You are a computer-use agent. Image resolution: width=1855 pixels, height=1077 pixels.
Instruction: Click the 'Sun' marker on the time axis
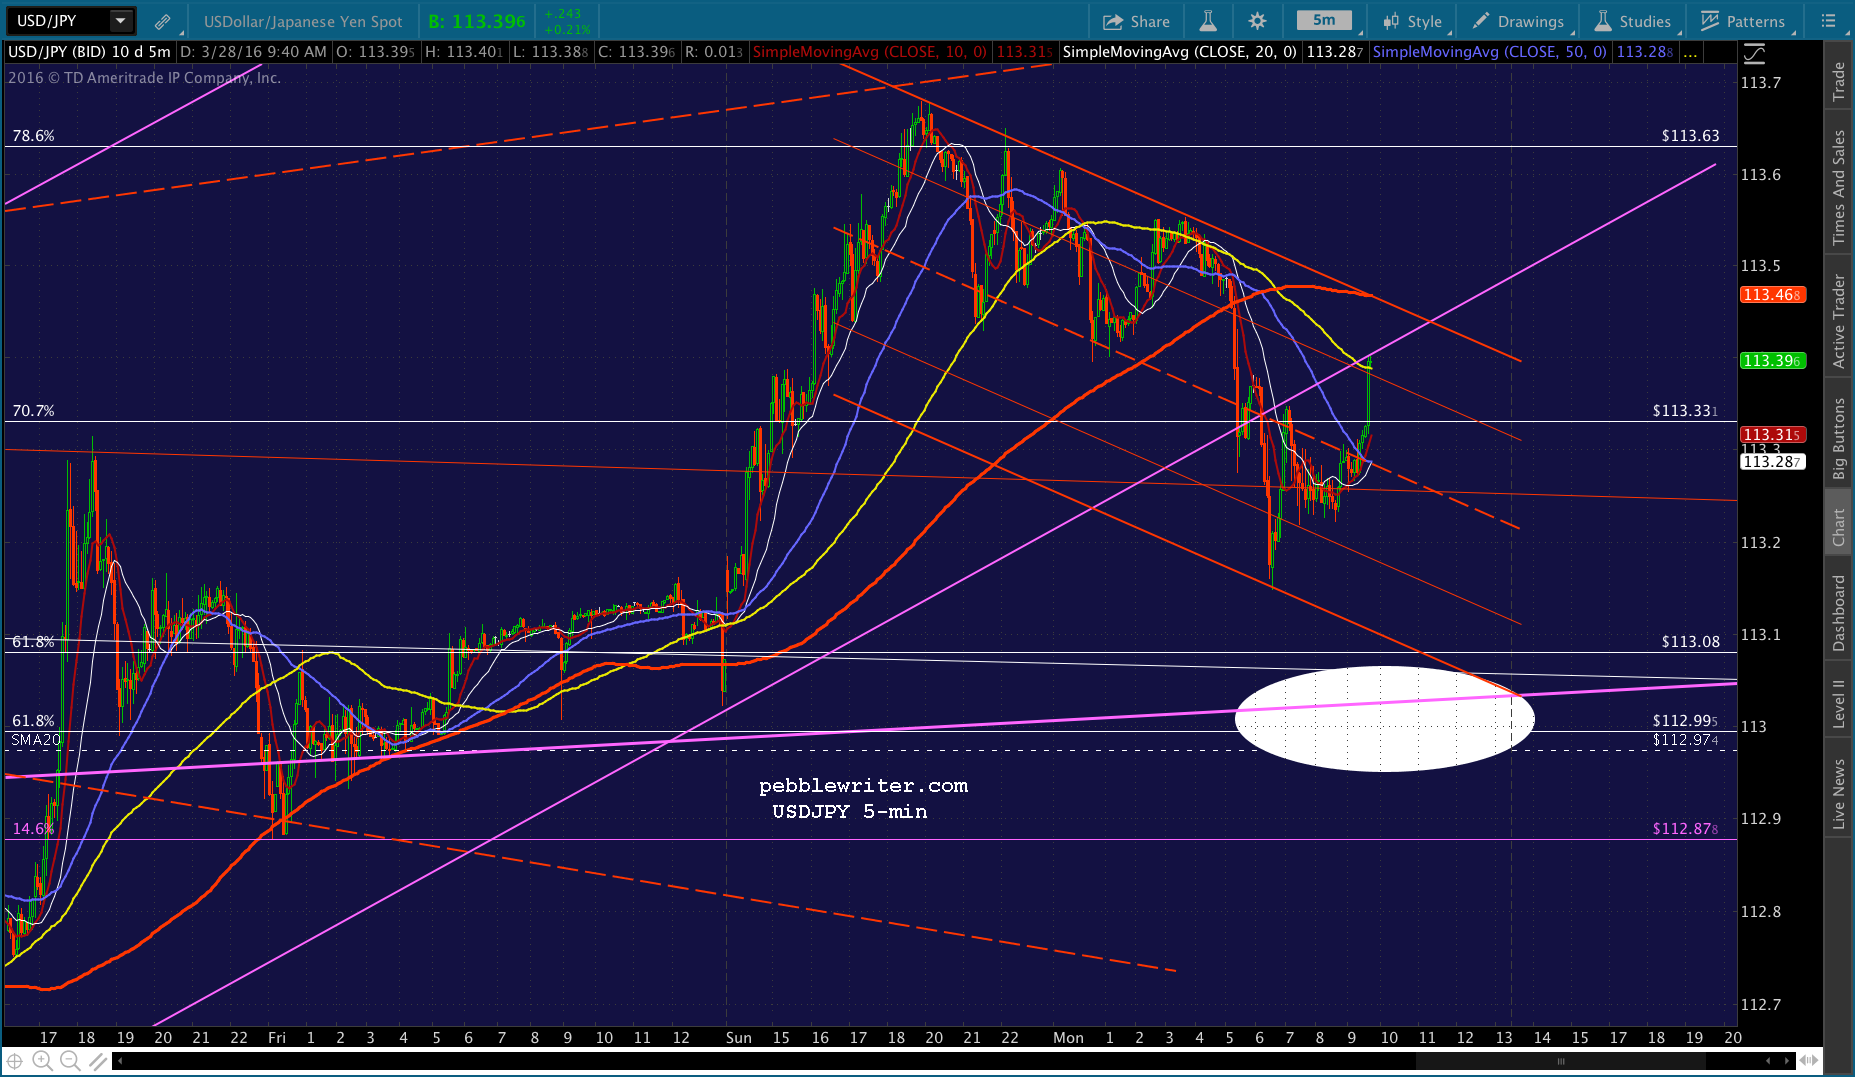point(739,1038)
